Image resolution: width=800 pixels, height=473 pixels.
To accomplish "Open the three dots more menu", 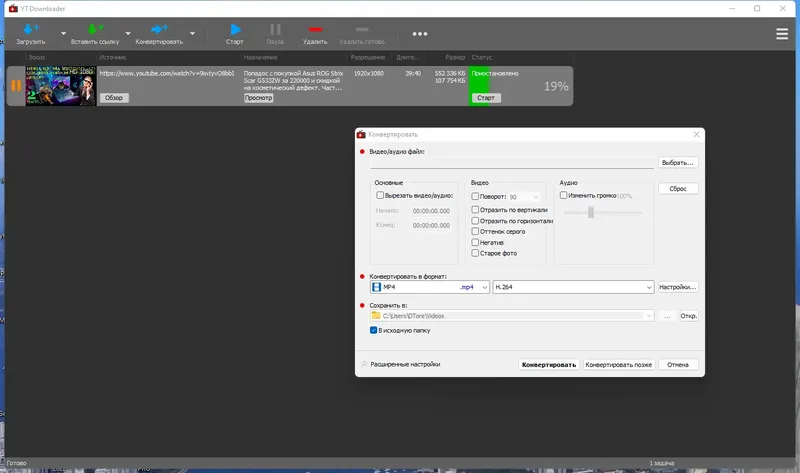I will coord(420,34).
